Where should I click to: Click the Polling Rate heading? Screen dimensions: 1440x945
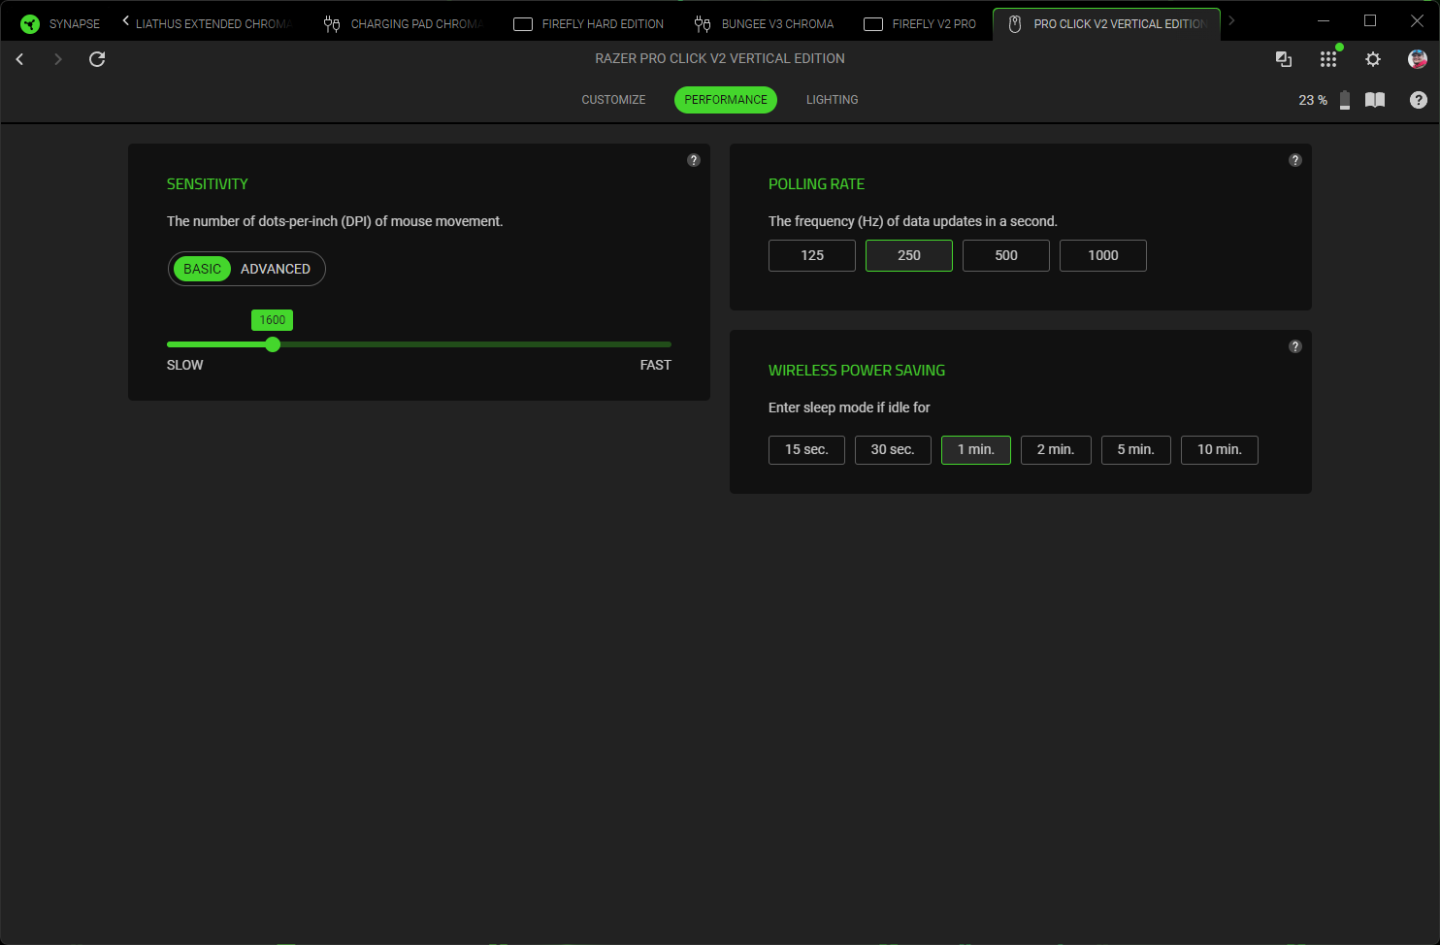(816, 184)
